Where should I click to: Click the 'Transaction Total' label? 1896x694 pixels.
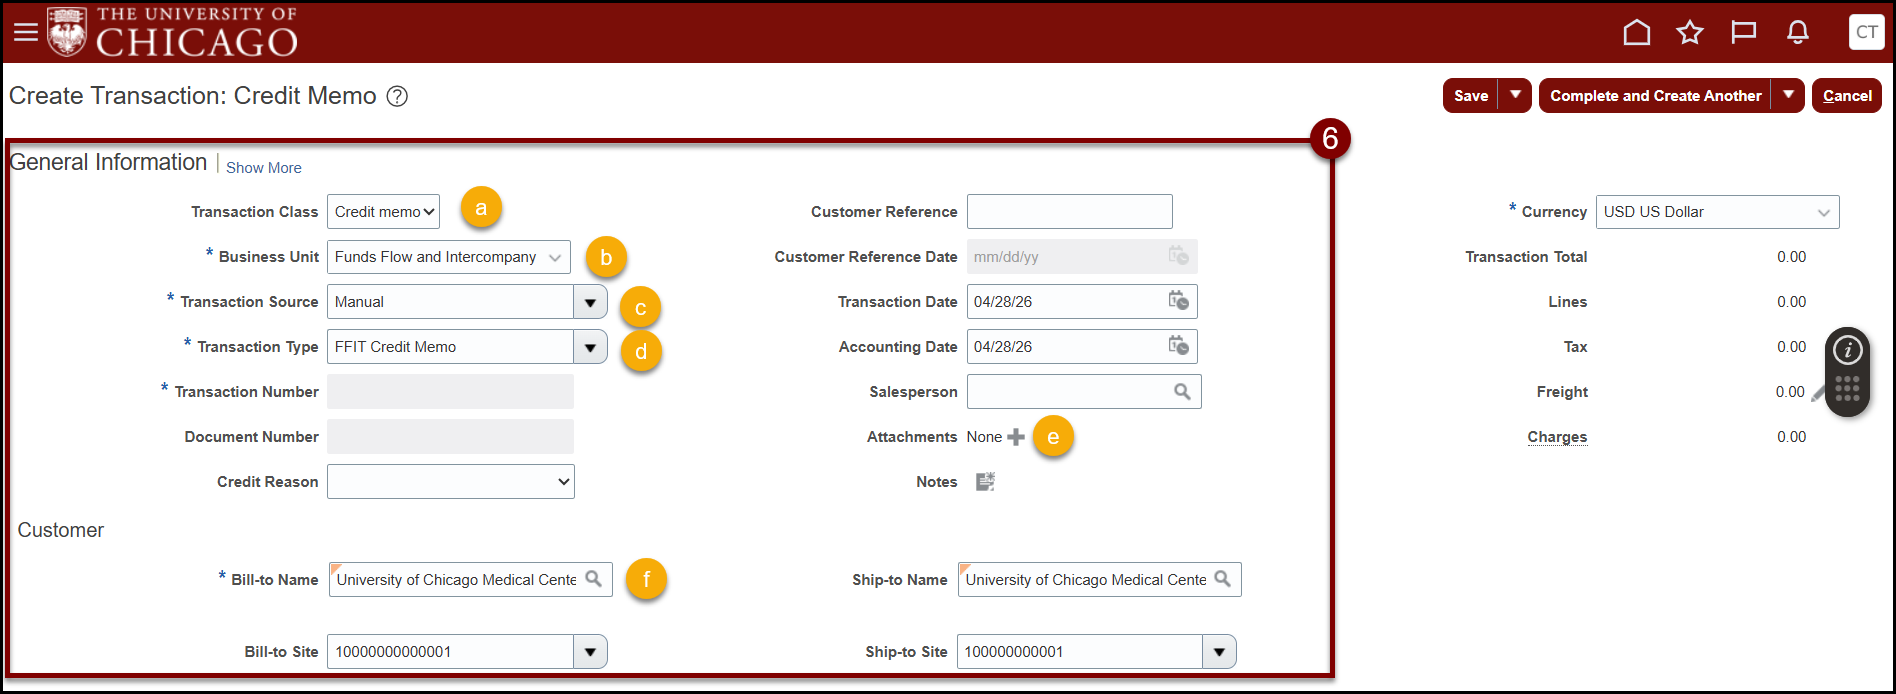pos(1526,257)
